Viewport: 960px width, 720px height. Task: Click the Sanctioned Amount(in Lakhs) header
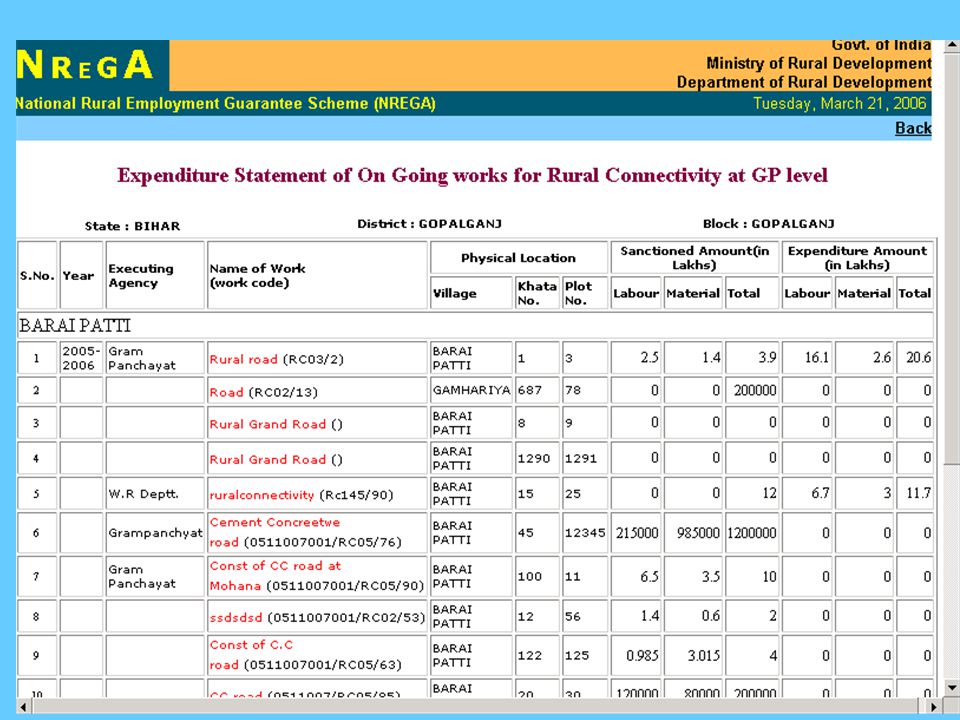point(694,258)
